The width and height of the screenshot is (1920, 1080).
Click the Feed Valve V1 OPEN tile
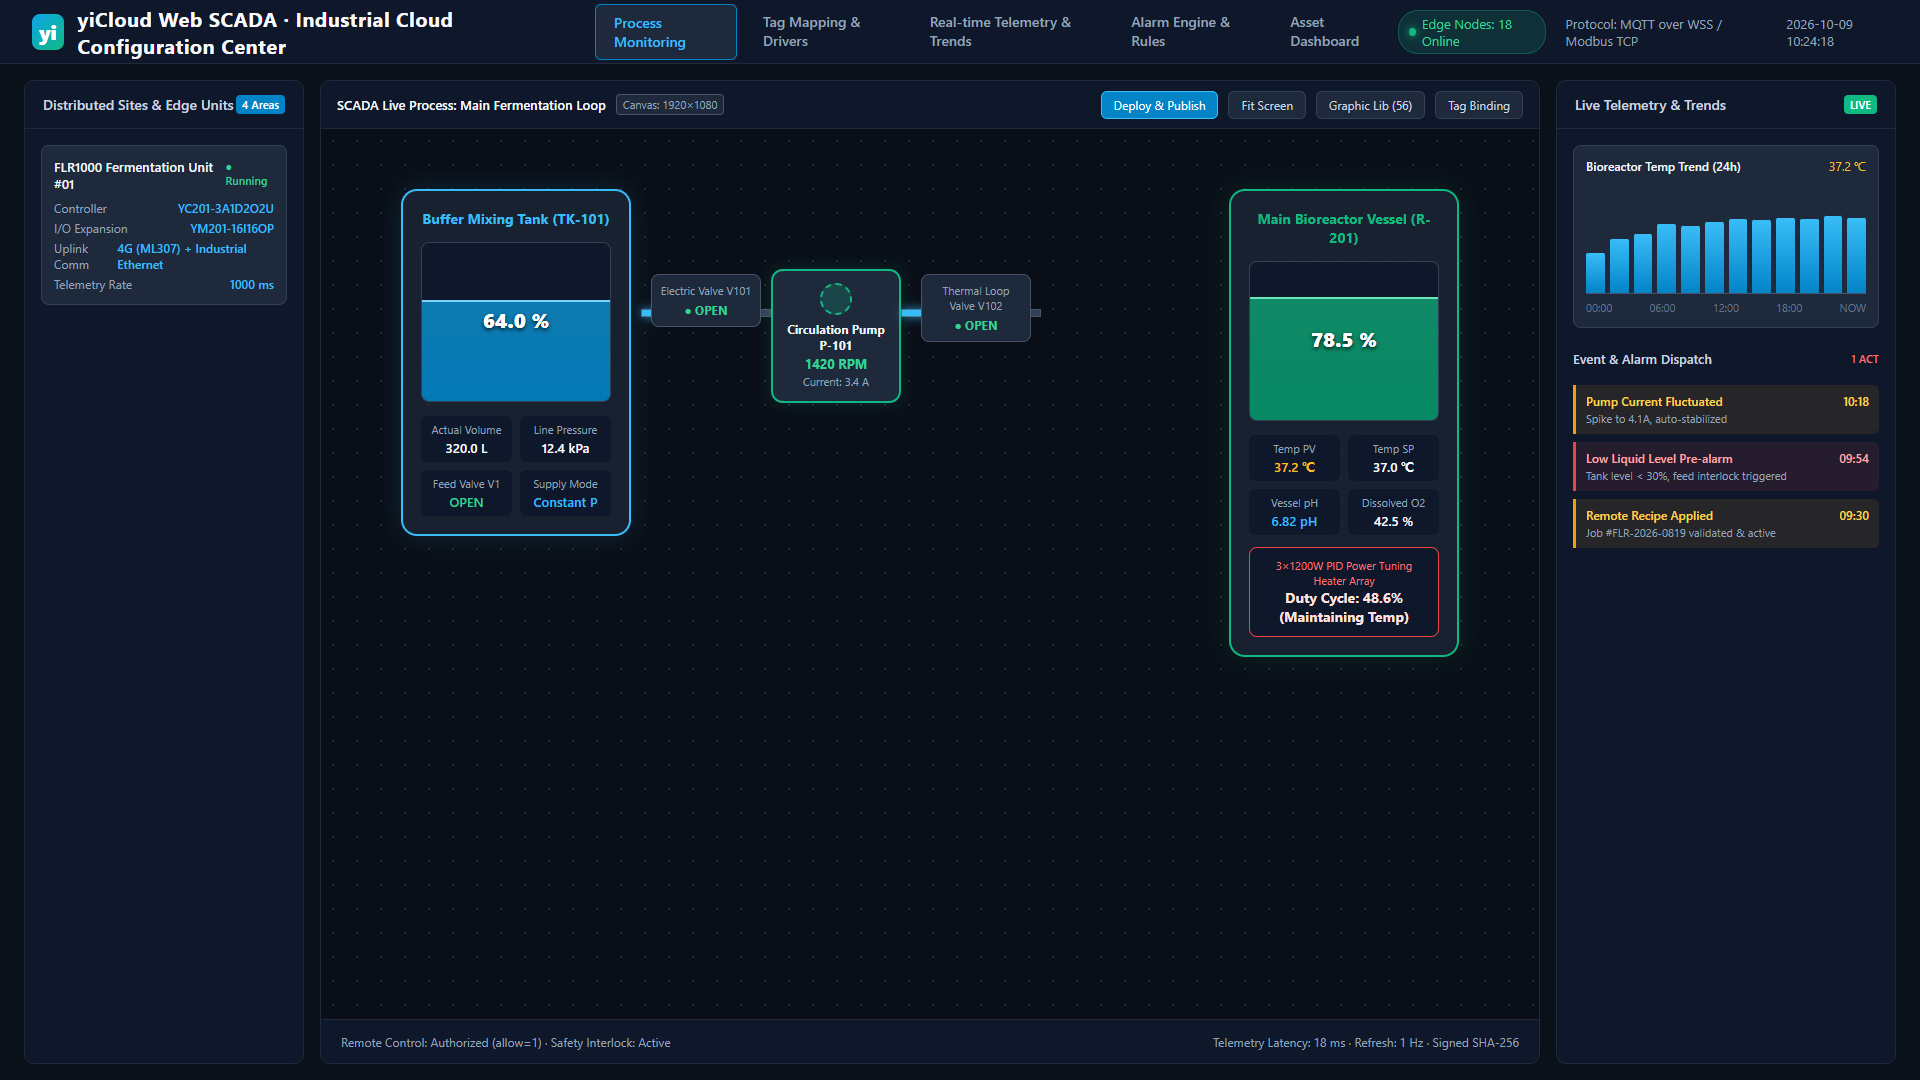click(467, 493)
